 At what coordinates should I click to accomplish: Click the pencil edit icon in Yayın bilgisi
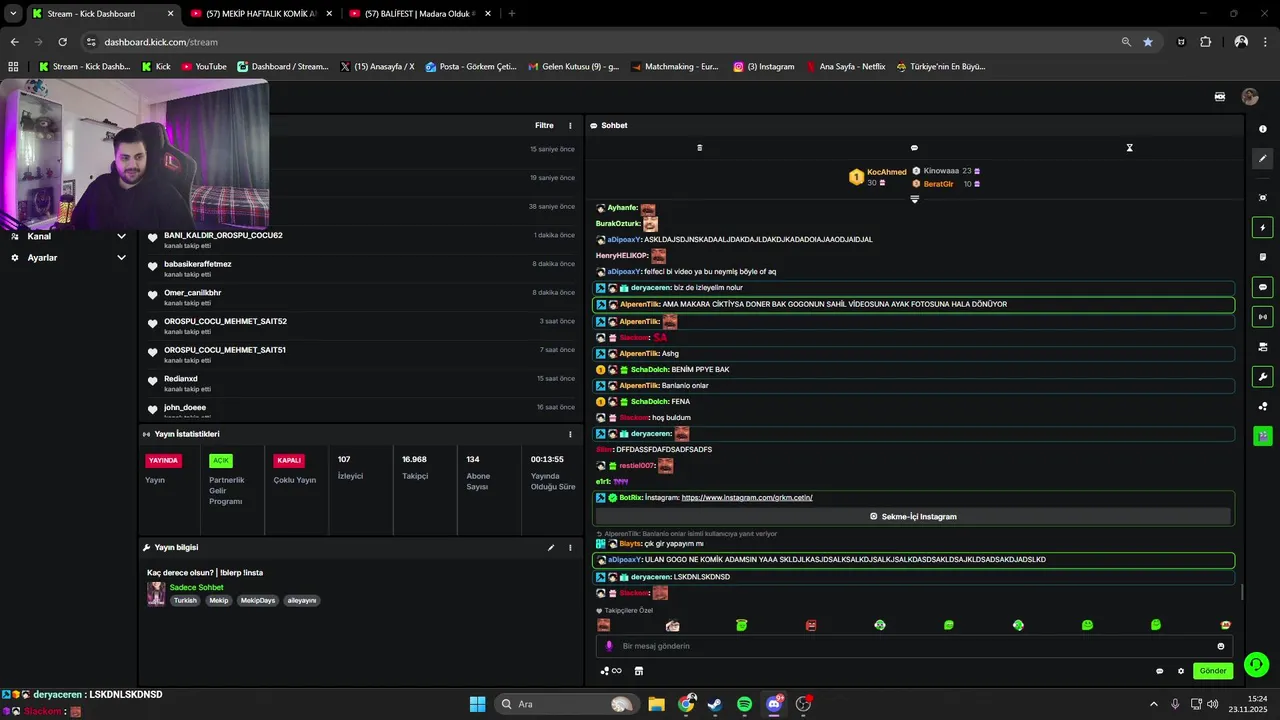[x=551, y=548]
